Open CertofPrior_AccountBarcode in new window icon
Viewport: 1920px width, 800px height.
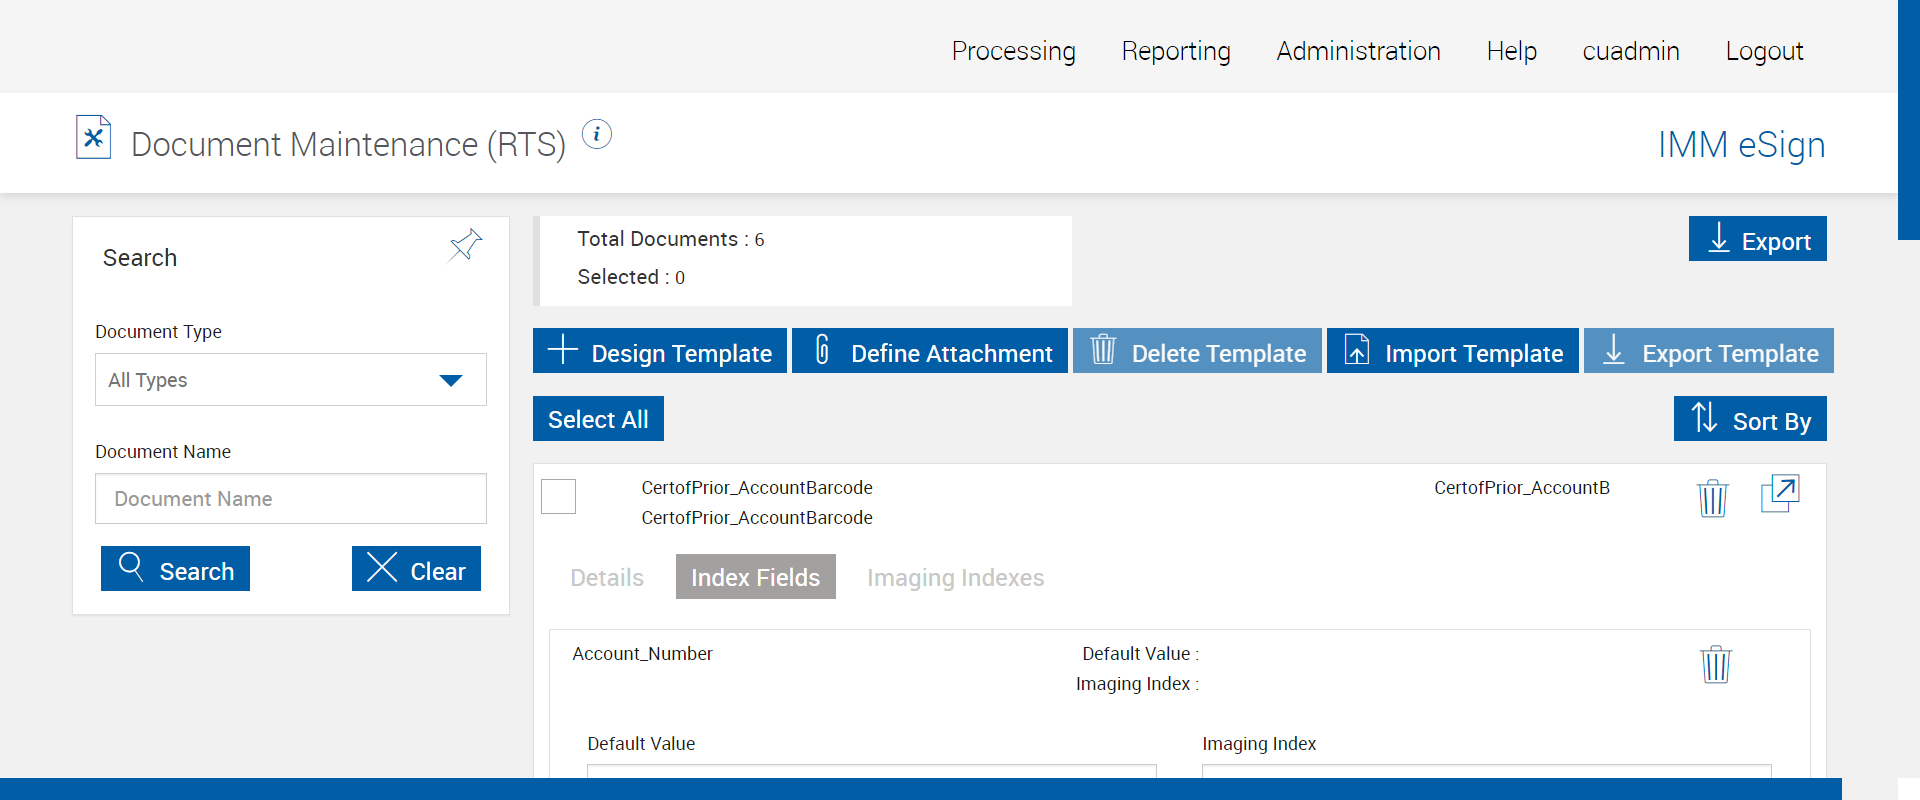[1779, 494]
